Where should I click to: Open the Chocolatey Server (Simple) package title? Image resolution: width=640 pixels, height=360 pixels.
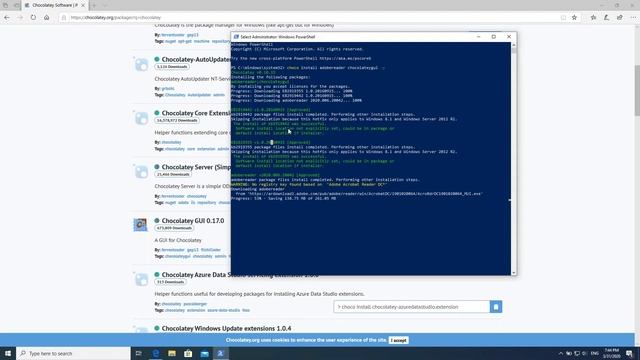(196, 167)
